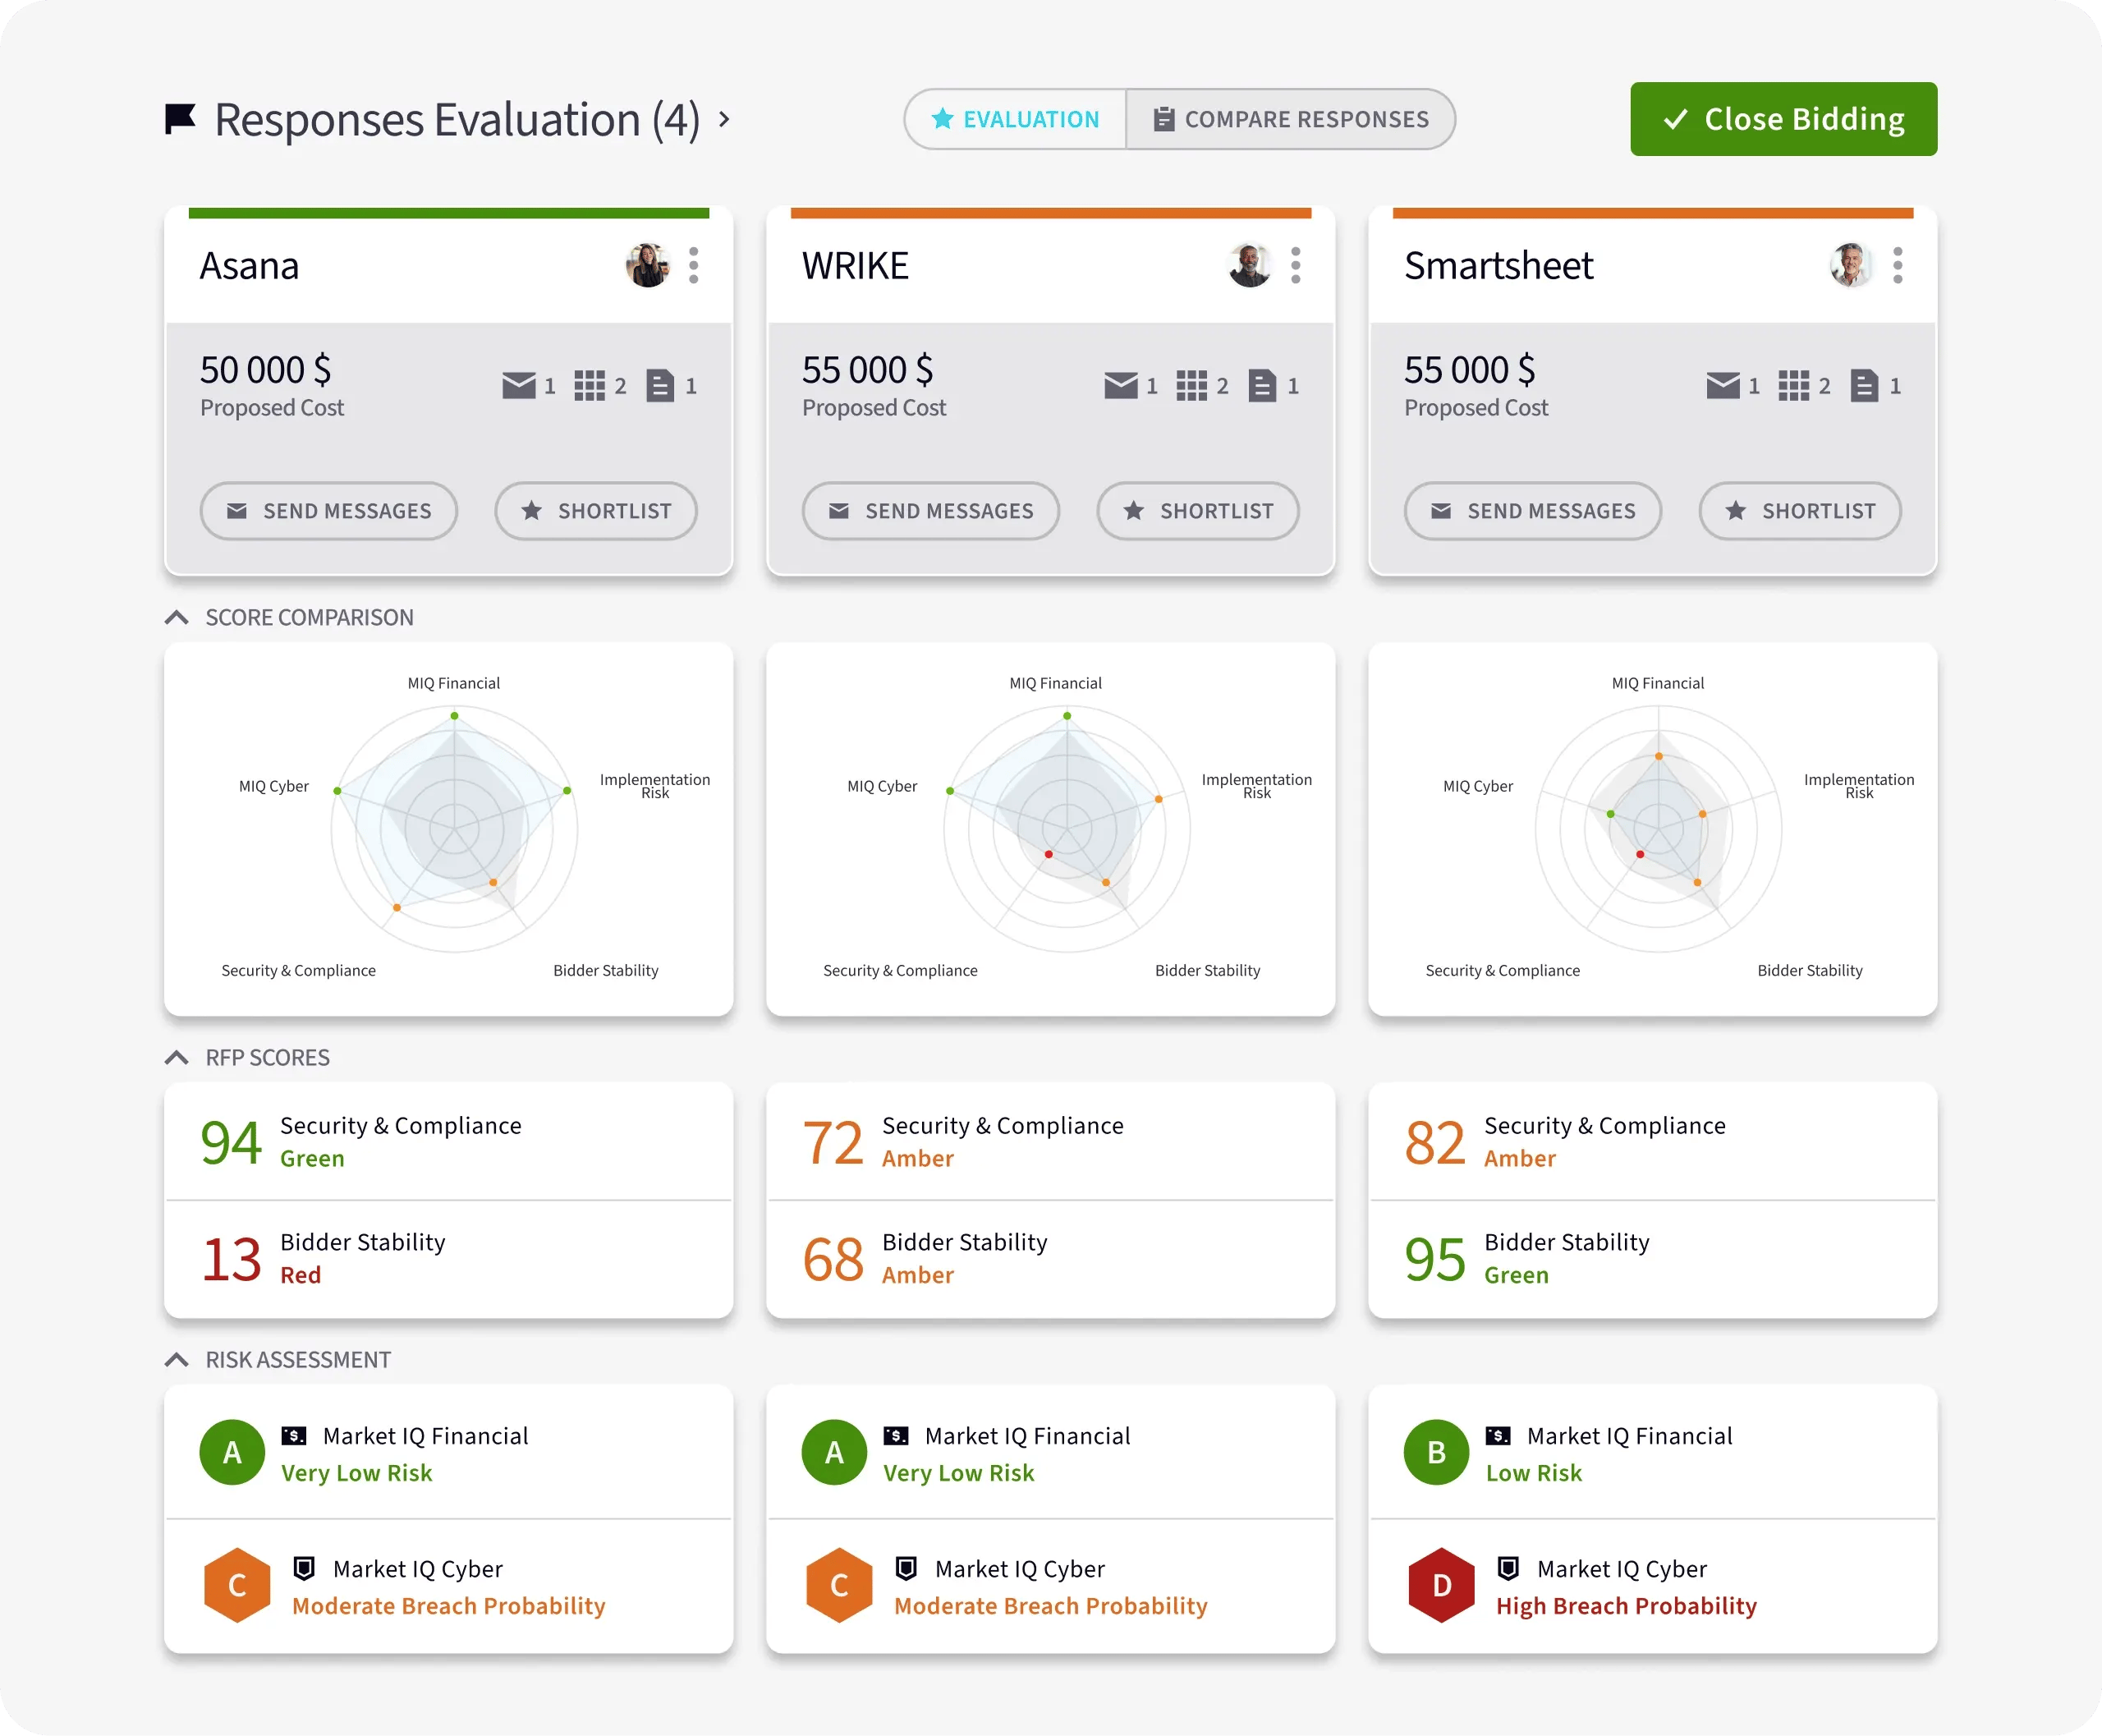Click Smartsheet bidder avatar photo

click(x=1852, y=266)
